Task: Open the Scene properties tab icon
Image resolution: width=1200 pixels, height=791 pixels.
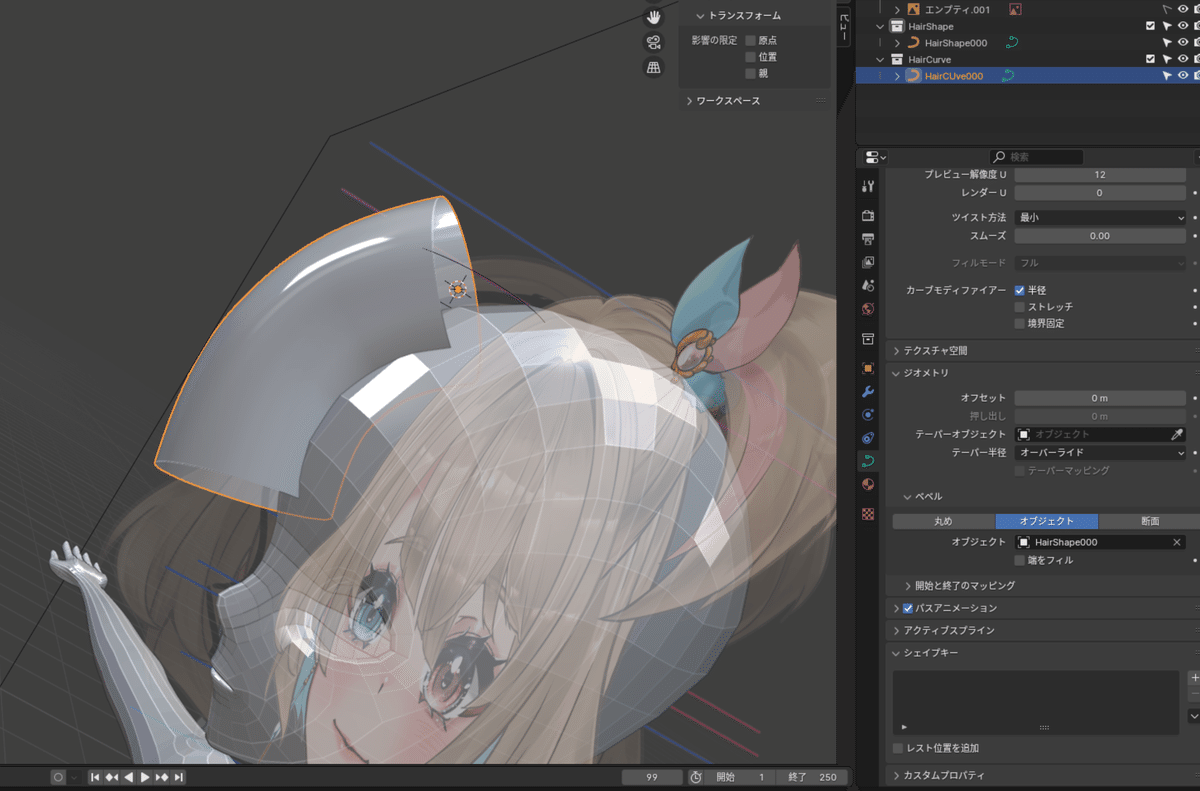Action: pos(868,285)
